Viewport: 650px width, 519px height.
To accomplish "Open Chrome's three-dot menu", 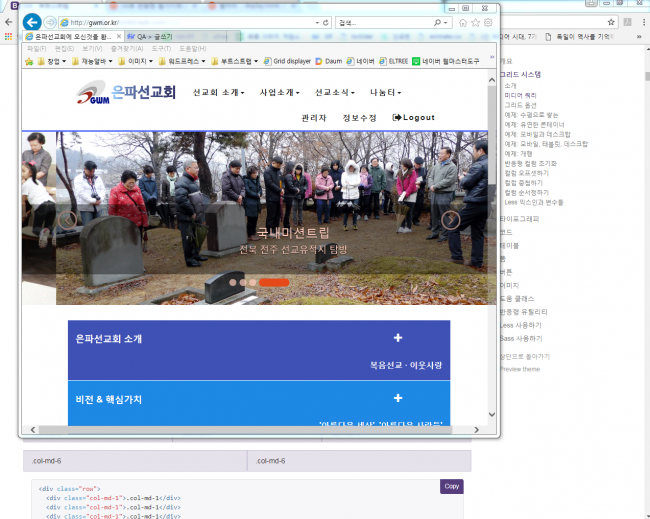I will [644, 22].
